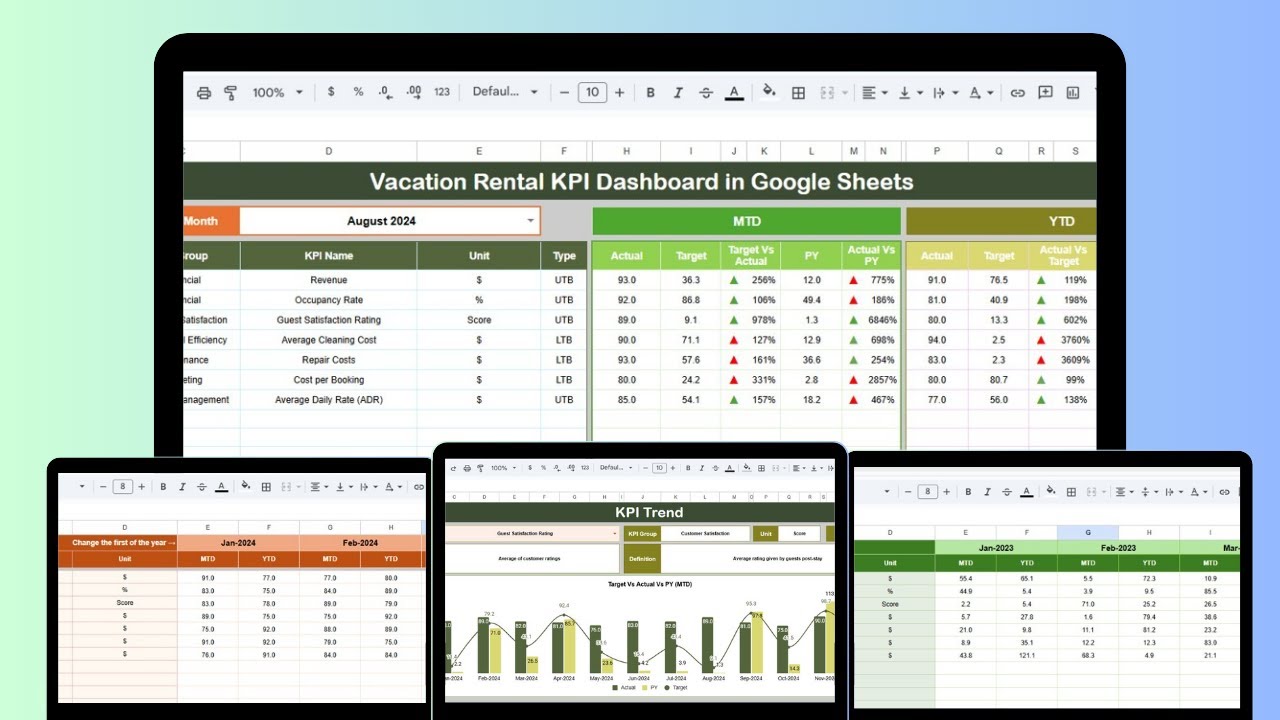Image resolution: width=1280 pixels, height=720 pixels.
Task: Click the Insert chart icon in the main dashboard toolbar
Action: click(x=1073, y=92)
